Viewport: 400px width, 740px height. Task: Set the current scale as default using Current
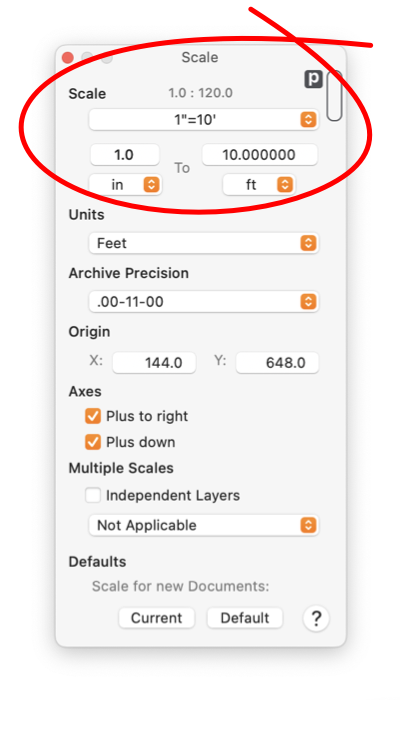pos(157,618)
